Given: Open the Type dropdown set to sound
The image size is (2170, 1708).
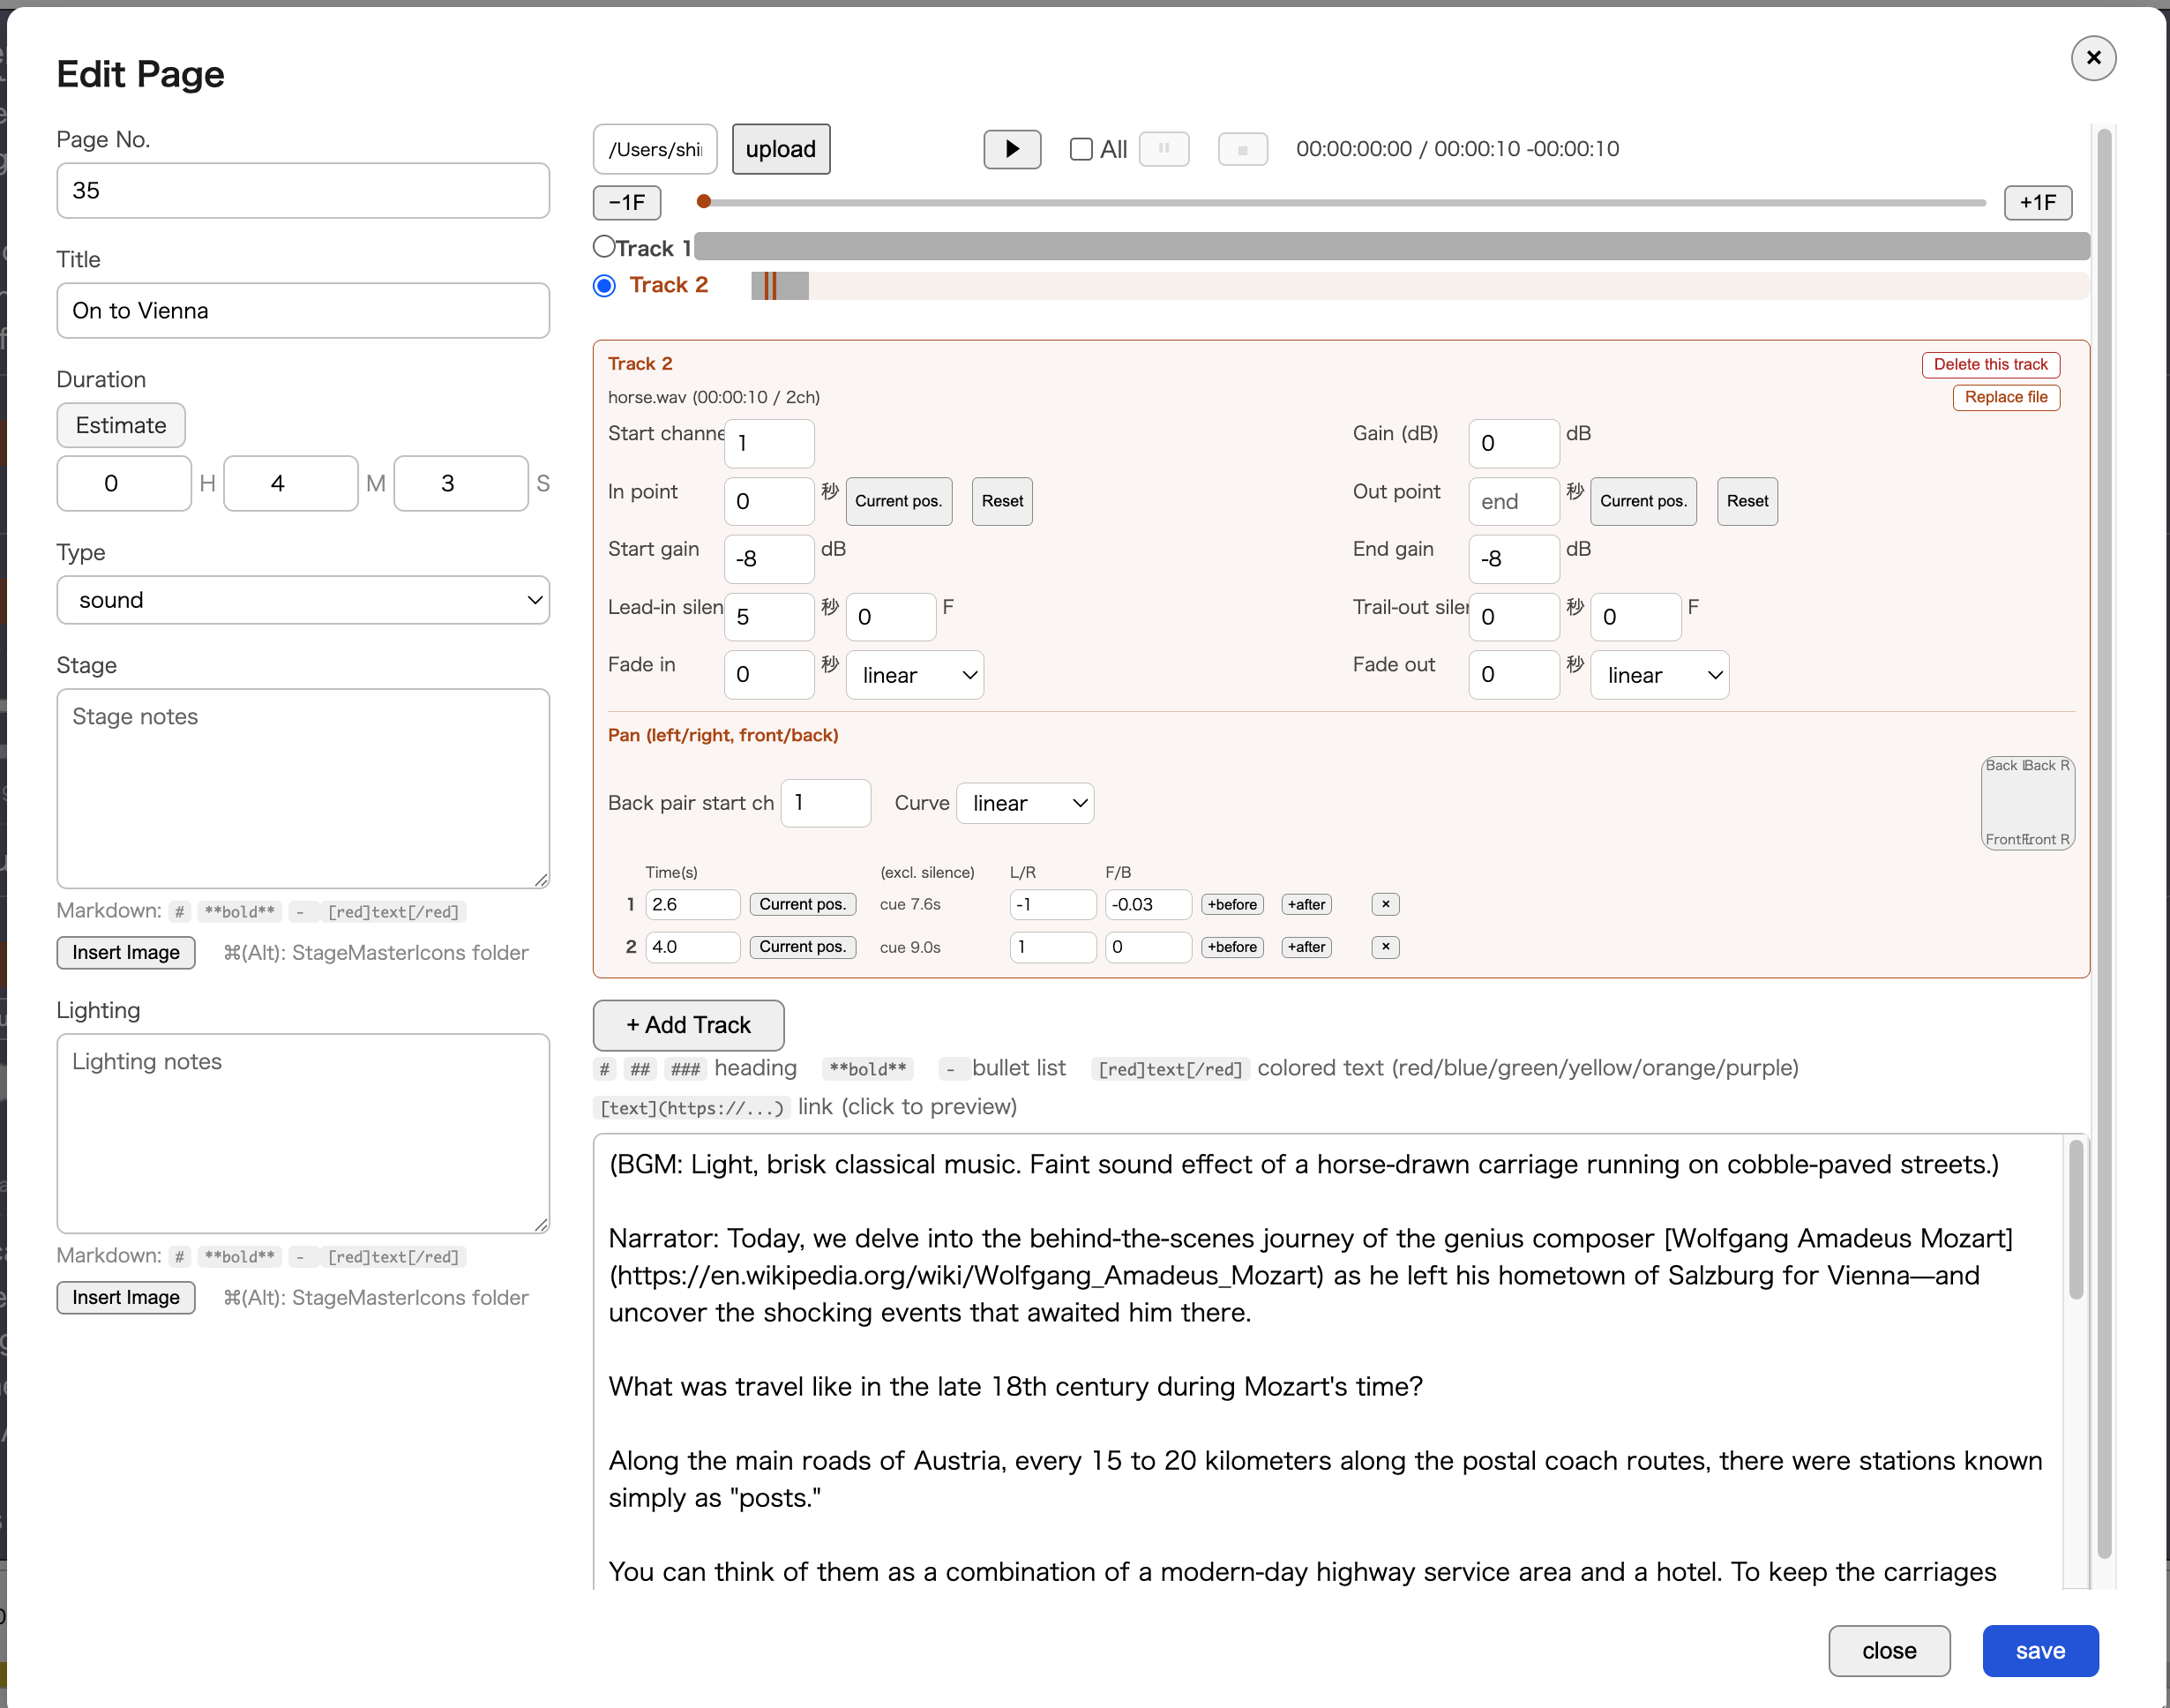Looking at the screenshot, I should coord(303,600).
